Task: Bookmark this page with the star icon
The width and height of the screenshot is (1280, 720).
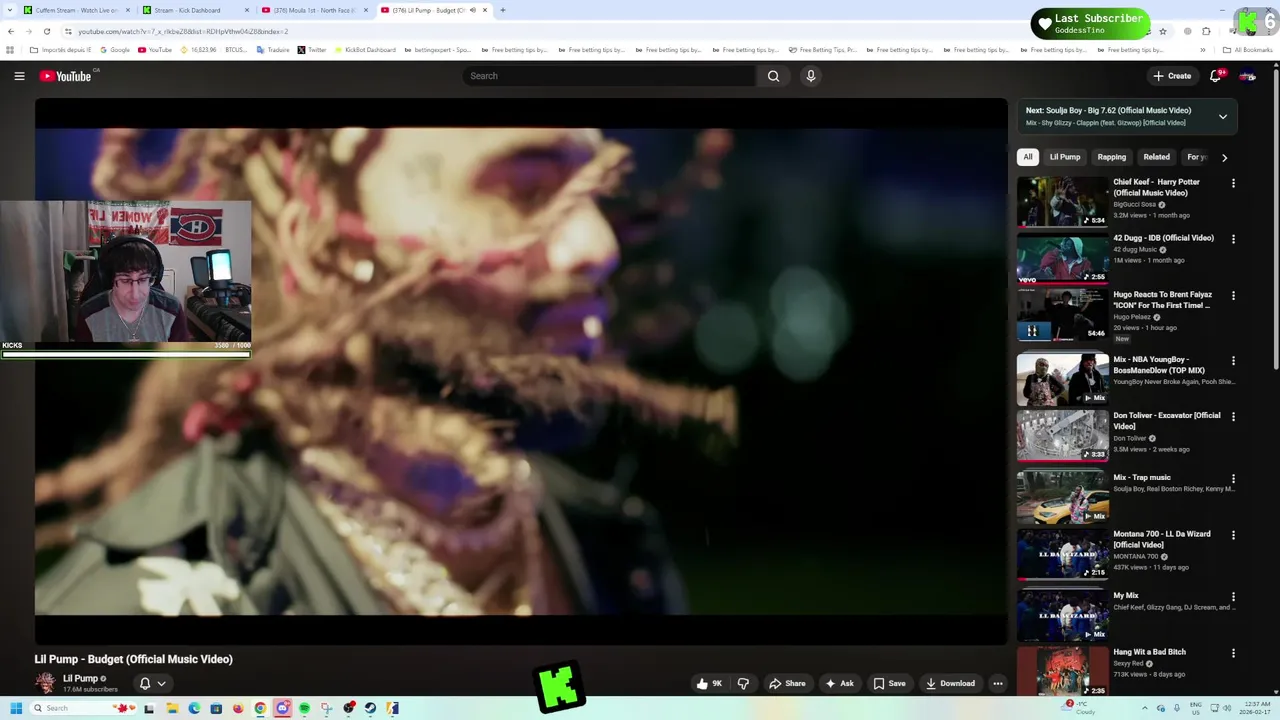Action: 1162,31
